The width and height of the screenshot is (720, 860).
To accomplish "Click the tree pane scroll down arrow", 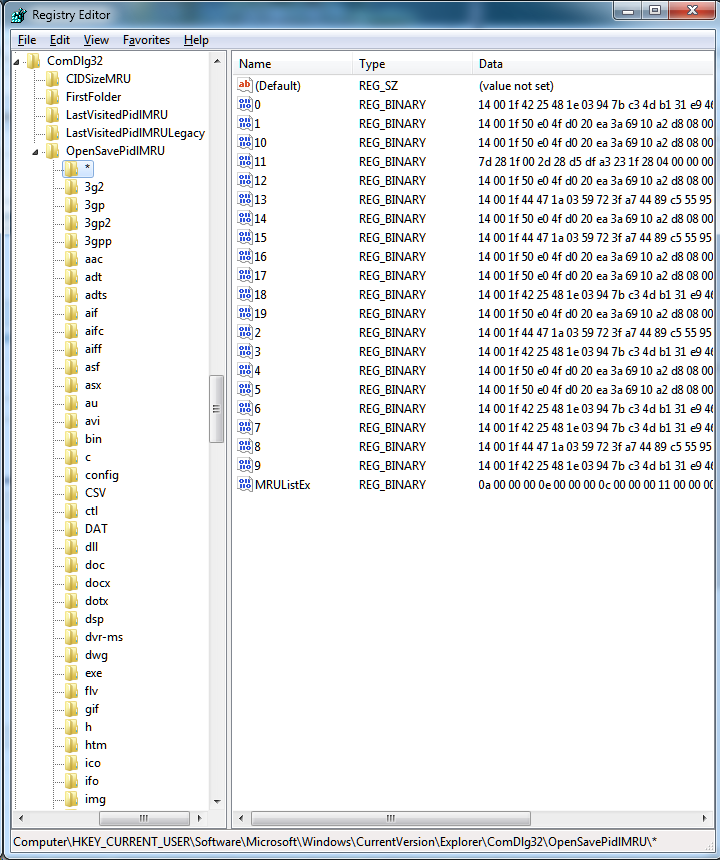I will 217,801.
